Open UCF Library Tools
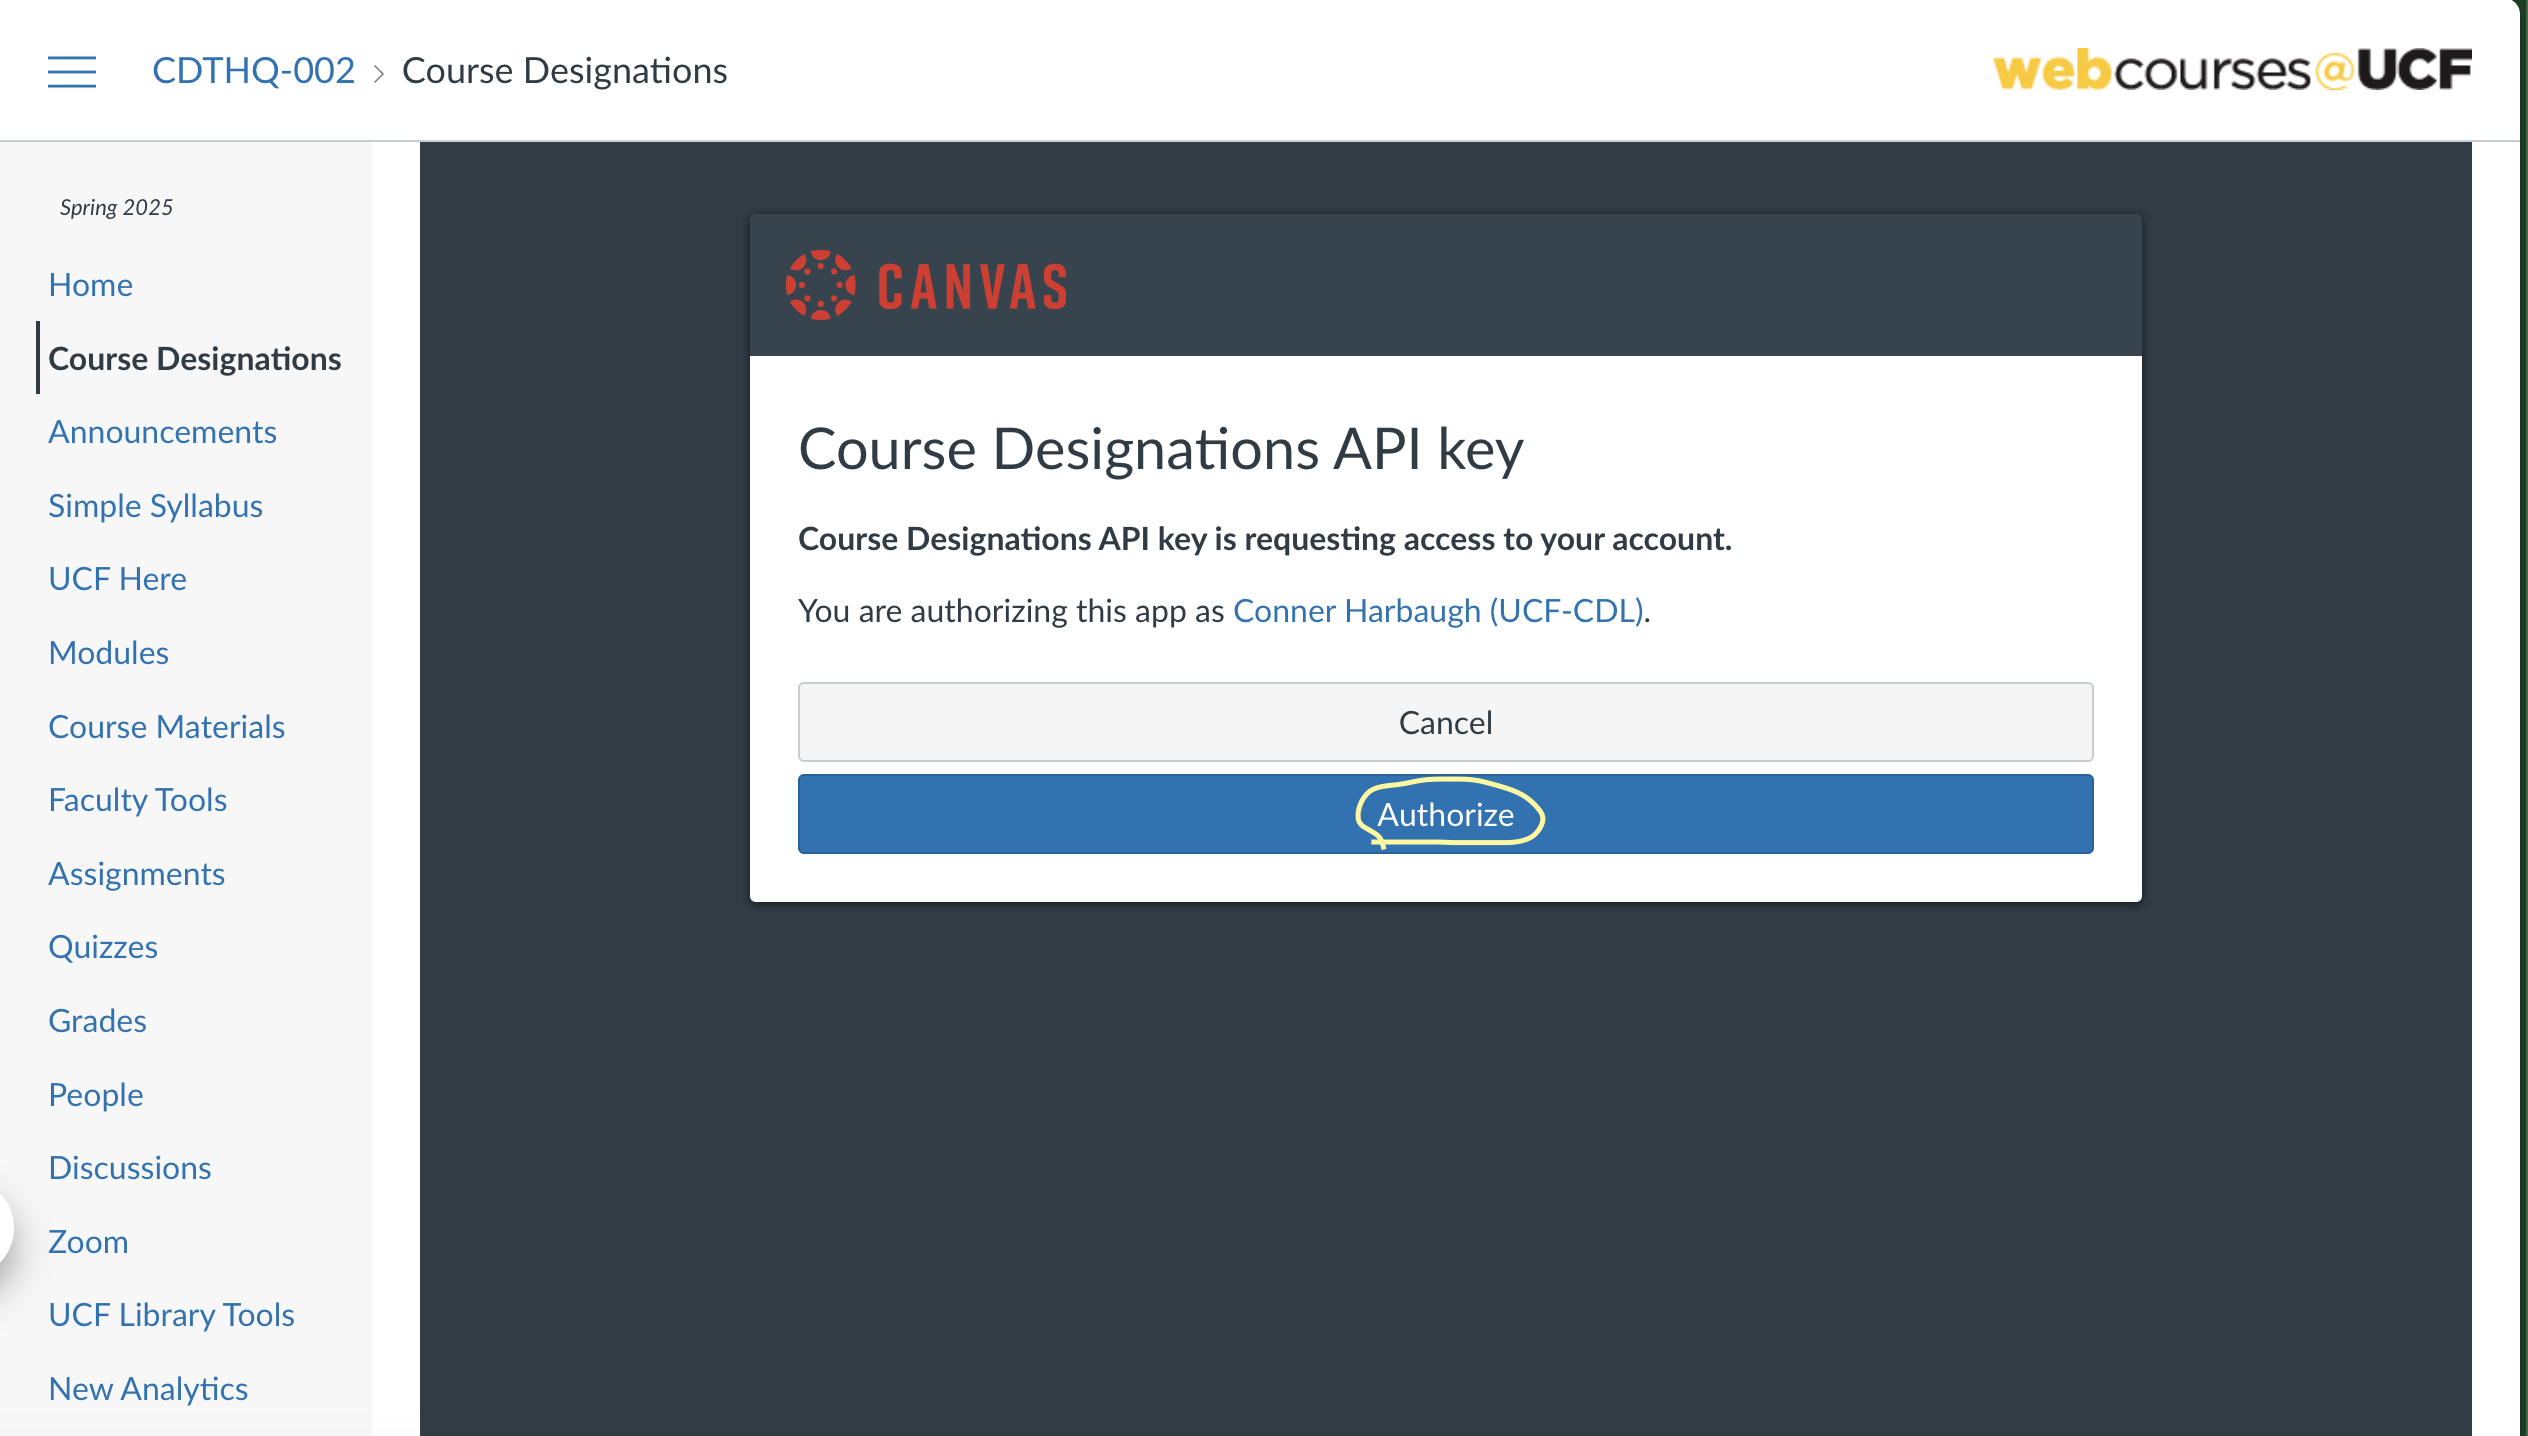This screenshot has height=1436, width=2528. [171, 1315]
